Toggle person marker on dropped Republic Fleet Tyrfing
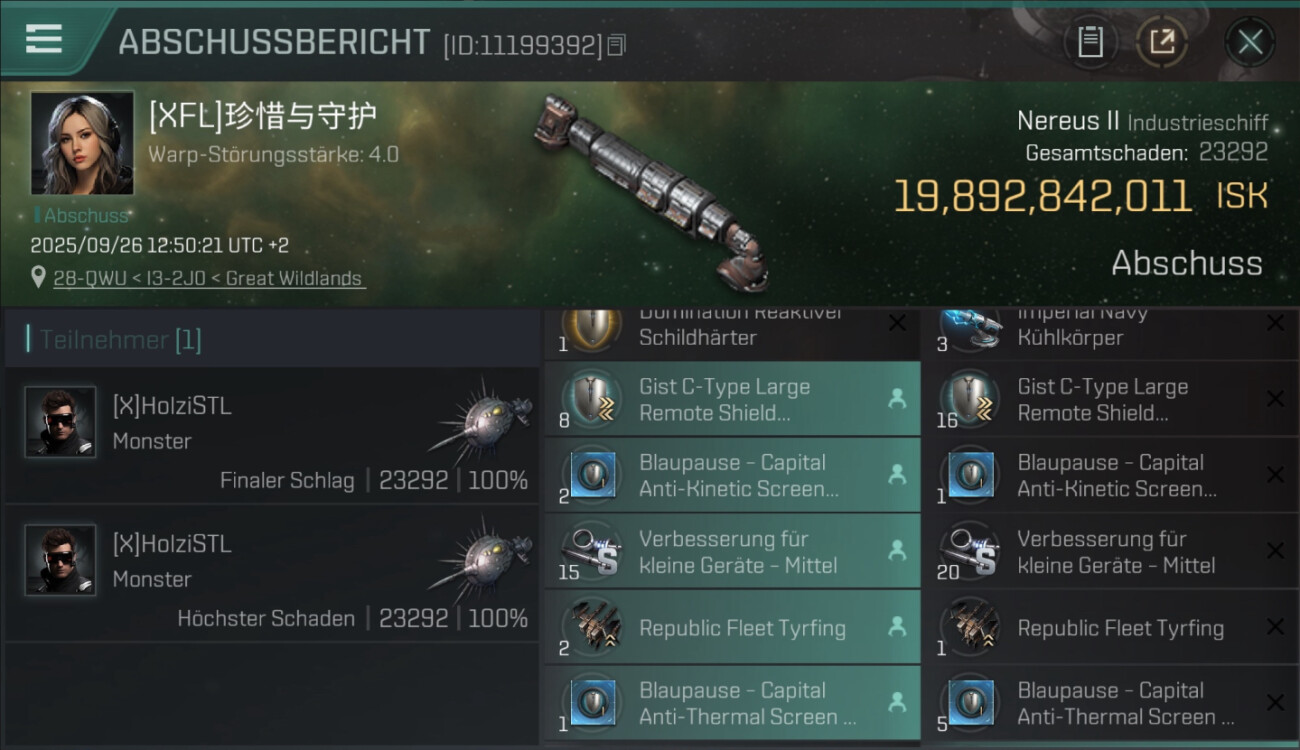This screenshot has width=1300, height=750. 897,627
